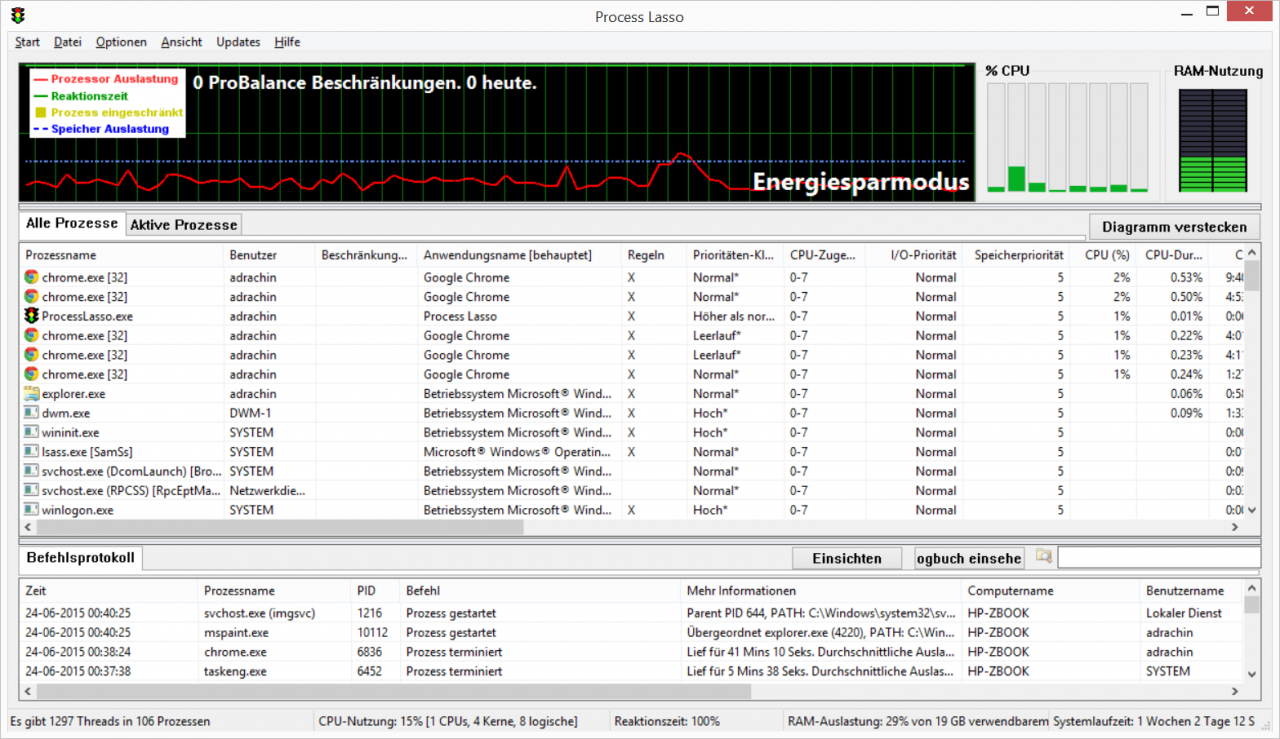Sort by the Speicherpriorität column header
The image size is (1280, 739).
[1019, 255]
